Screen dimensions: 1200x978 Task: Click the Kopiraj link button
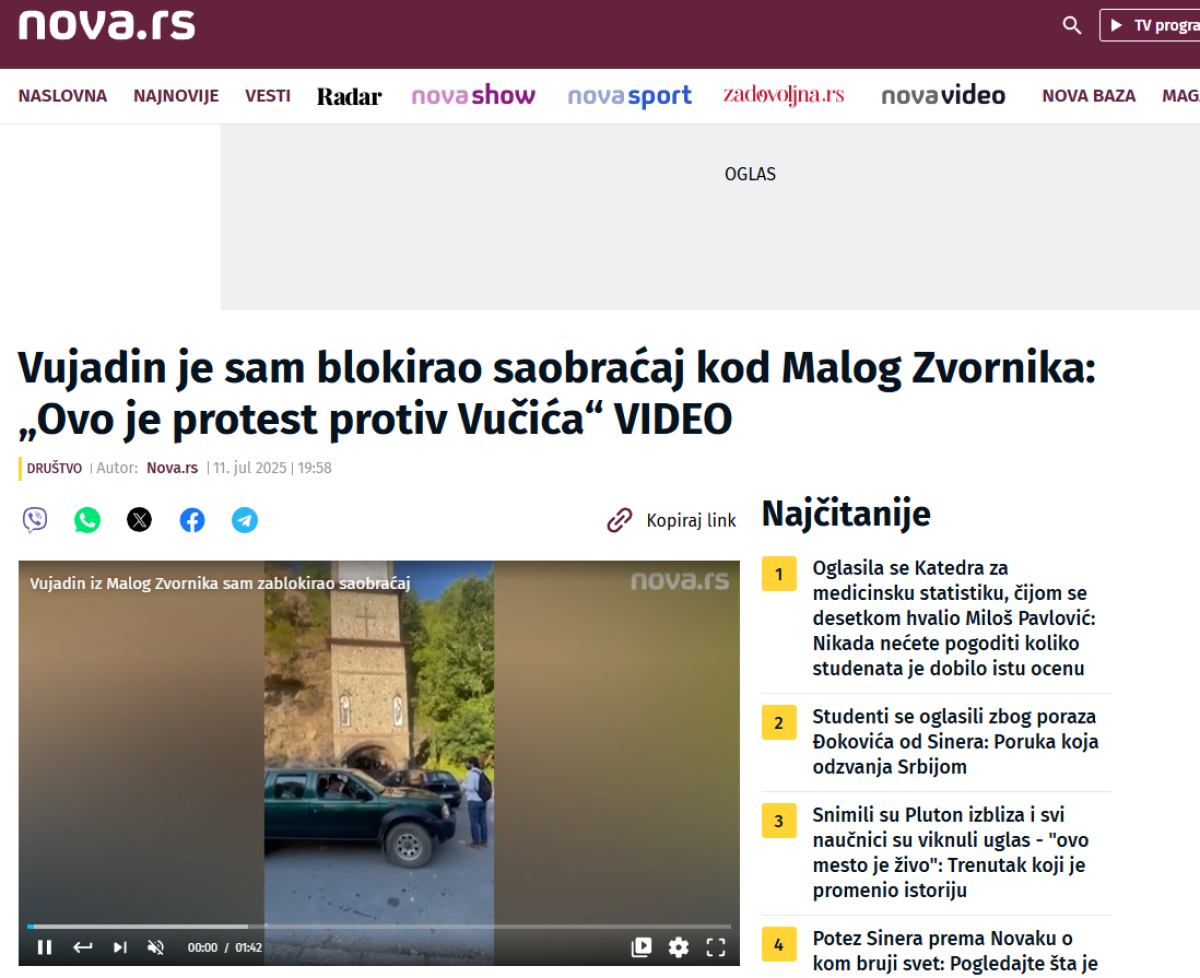tap(671, 520)
